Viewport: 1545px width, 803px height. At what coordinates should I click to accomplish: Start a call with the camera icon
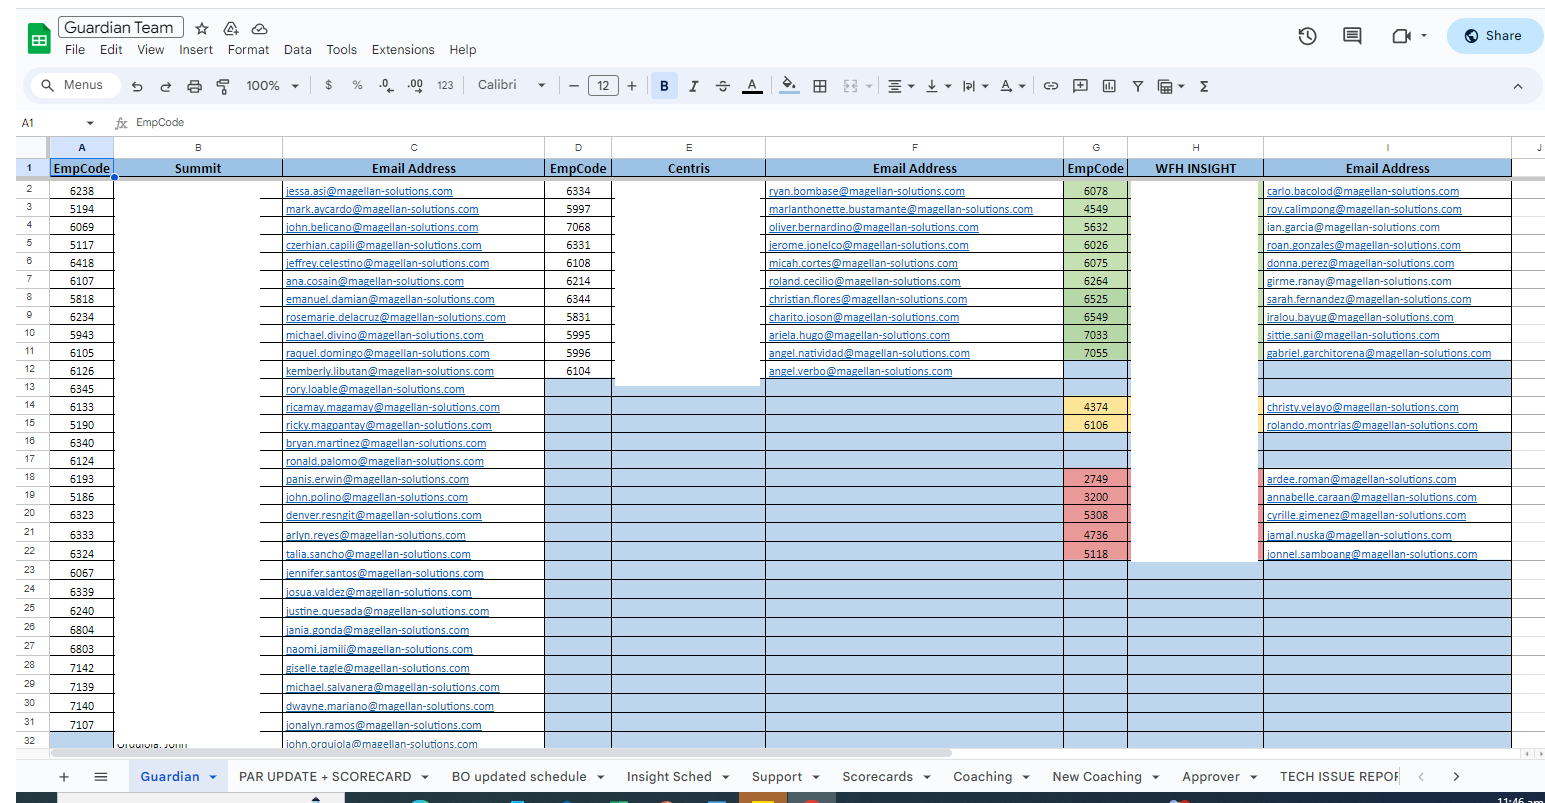[1401, 36]
